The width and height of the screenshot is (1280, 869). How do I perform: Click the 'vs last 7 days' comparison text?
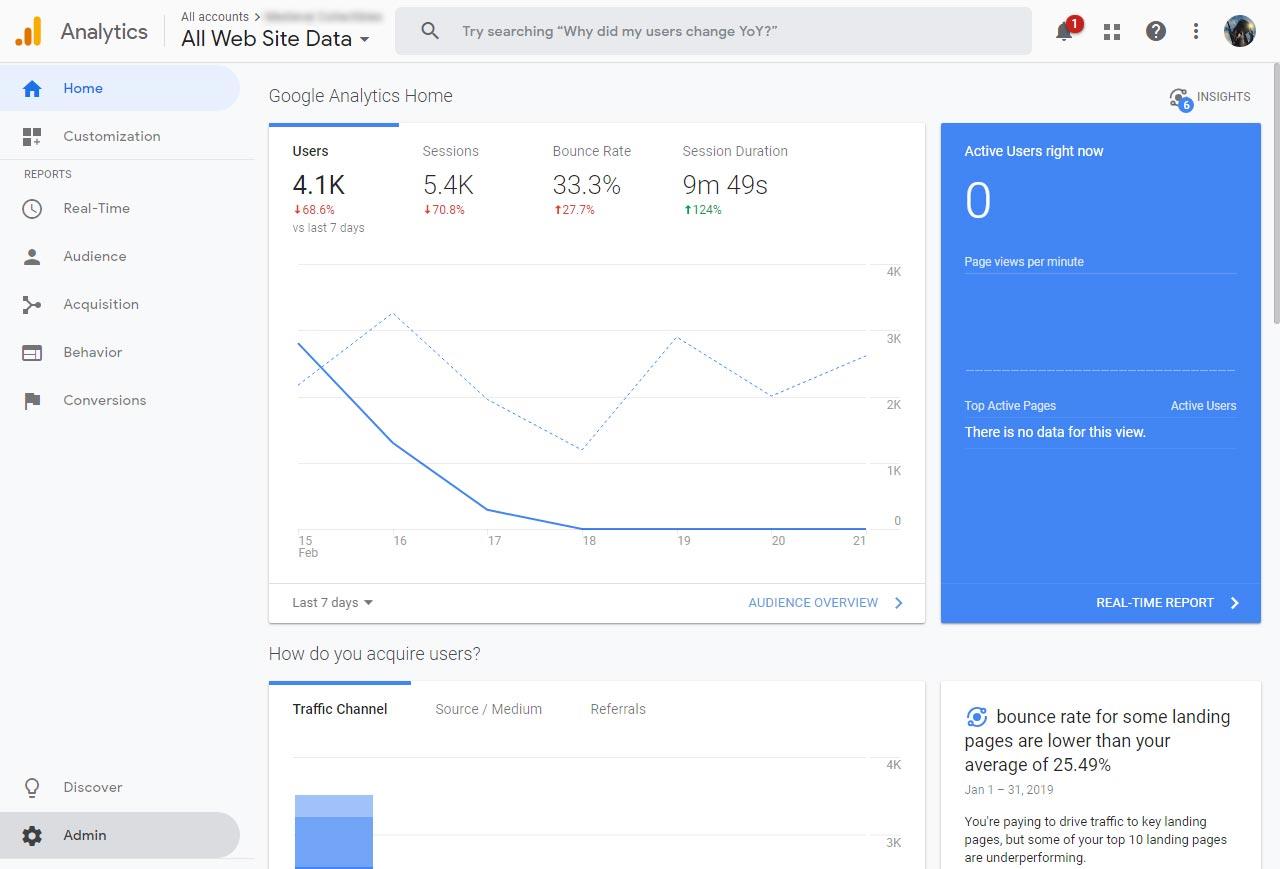point(328,228)
